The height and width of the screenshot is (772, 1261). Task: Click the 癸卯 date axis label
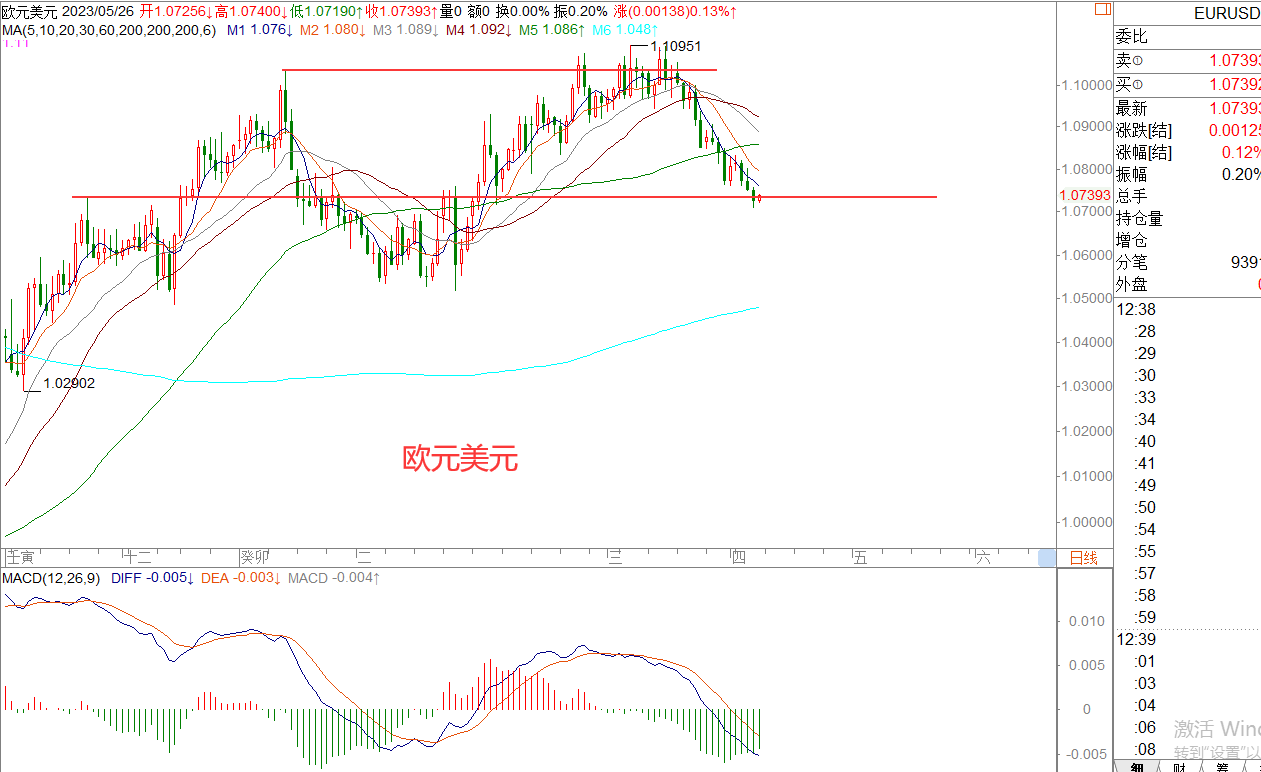click(x=255, y=557)
